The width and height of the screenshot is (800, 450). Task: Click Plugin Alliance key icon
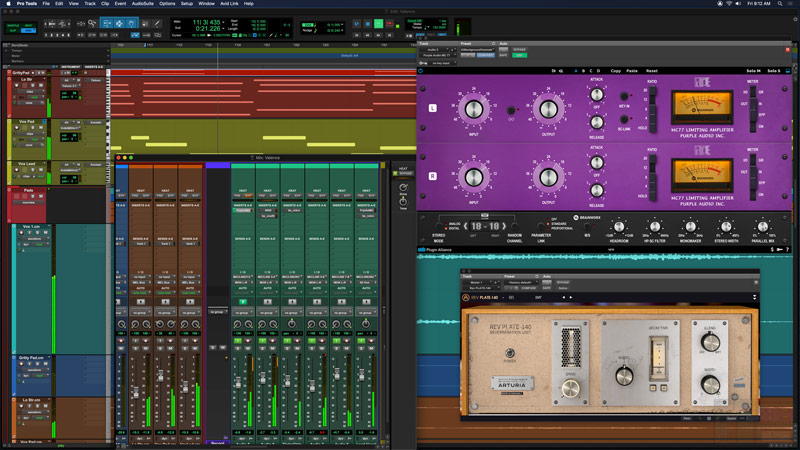point(780,249)
